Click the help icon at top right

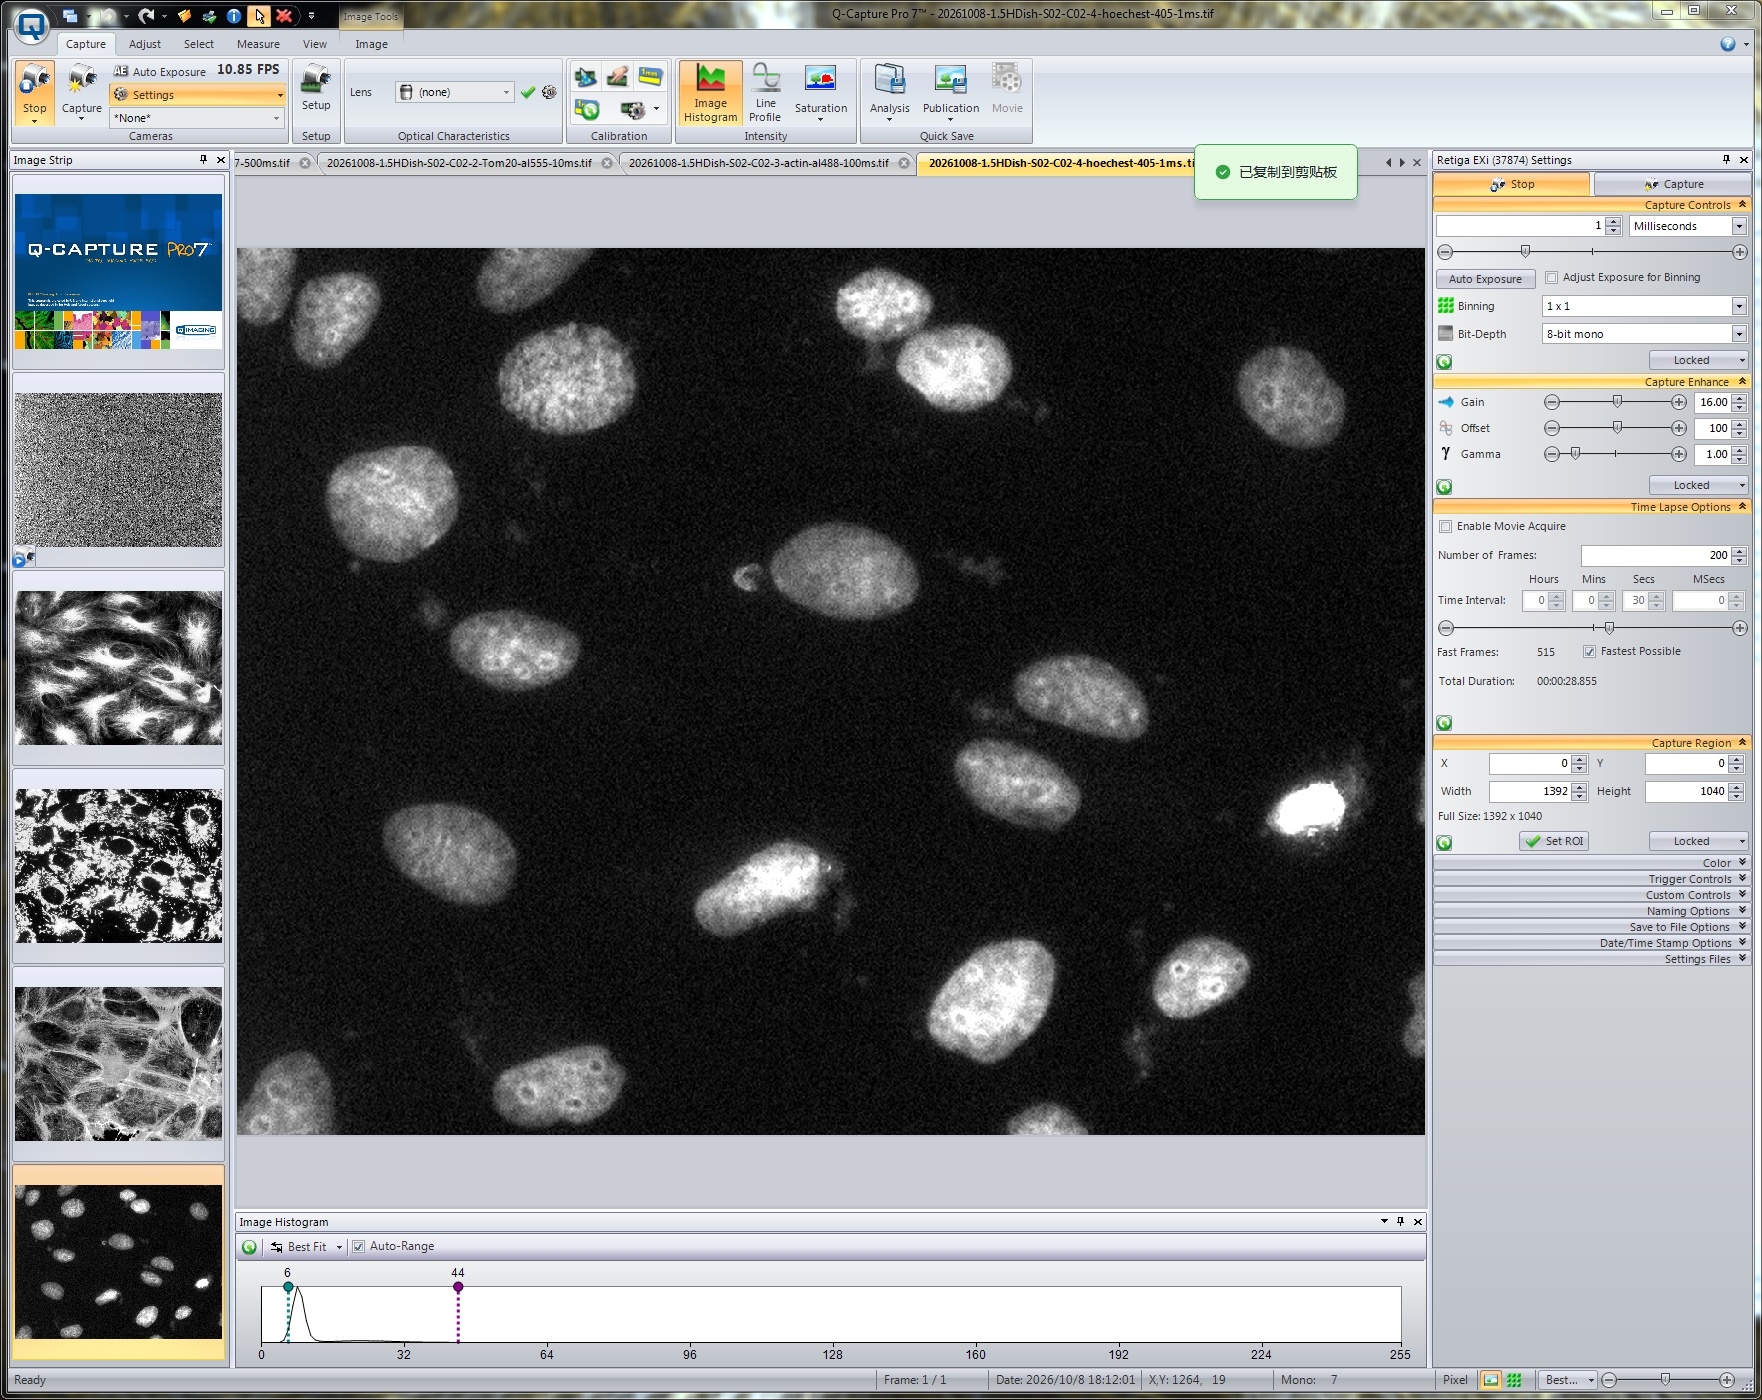(x=1728, y=44)
